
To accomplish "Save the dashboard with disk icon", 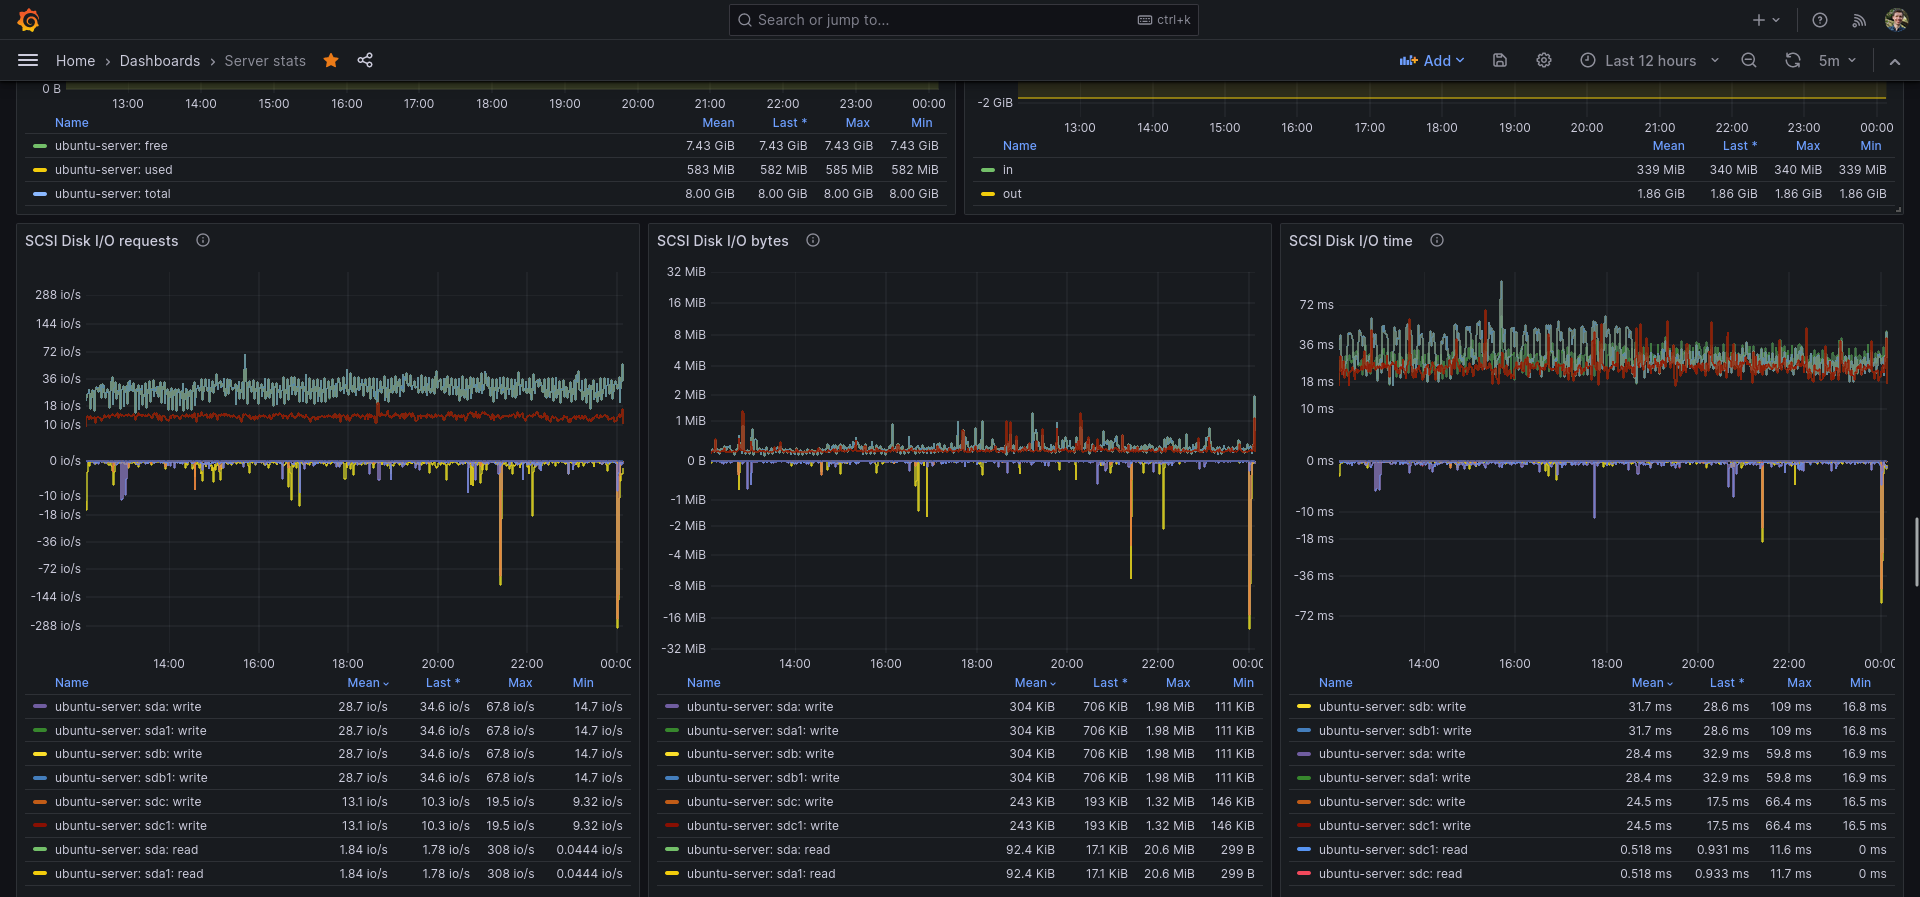I will 1500,61.
